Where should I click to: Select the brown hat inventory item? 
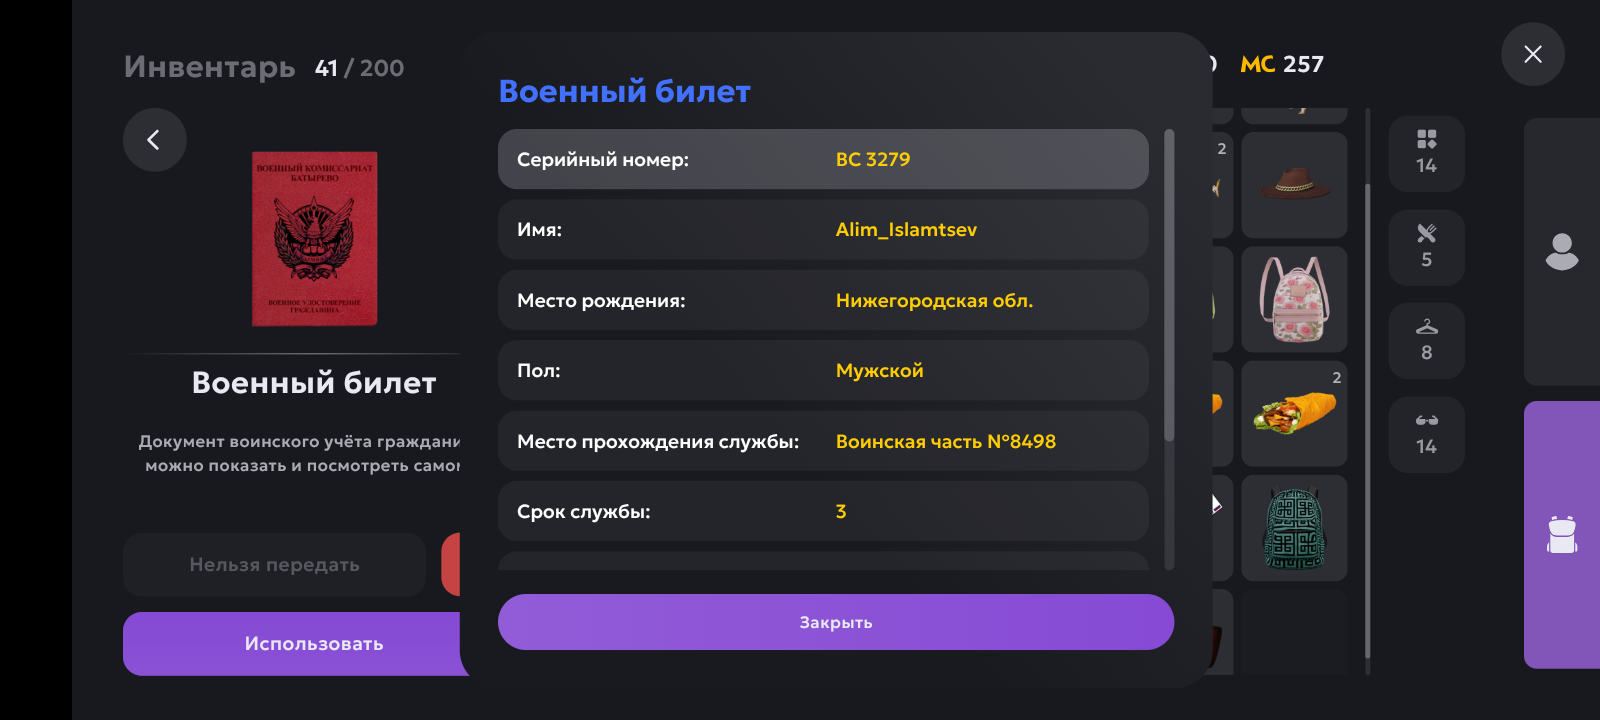[1294, 185]
